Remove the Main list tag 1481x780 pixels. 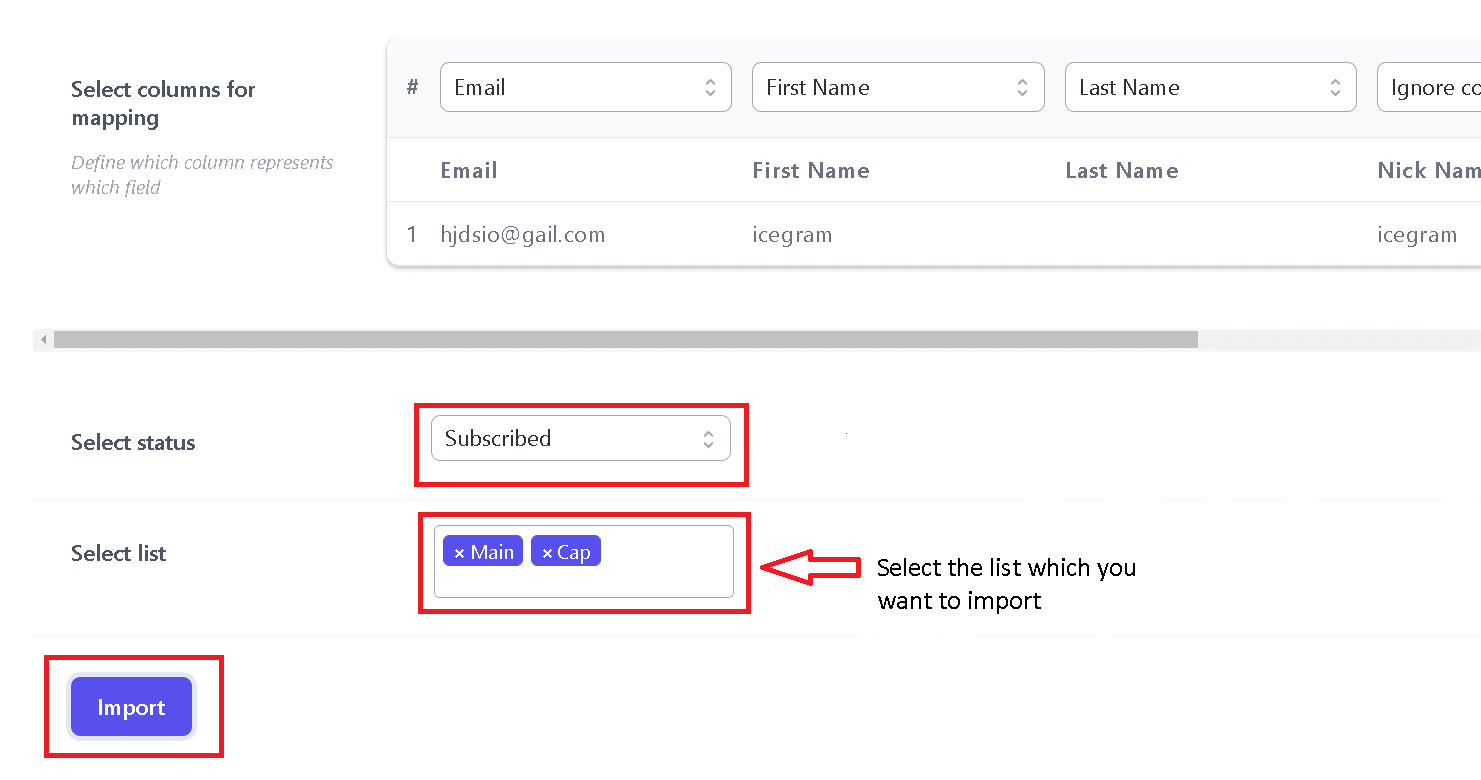tap(459, 553)
